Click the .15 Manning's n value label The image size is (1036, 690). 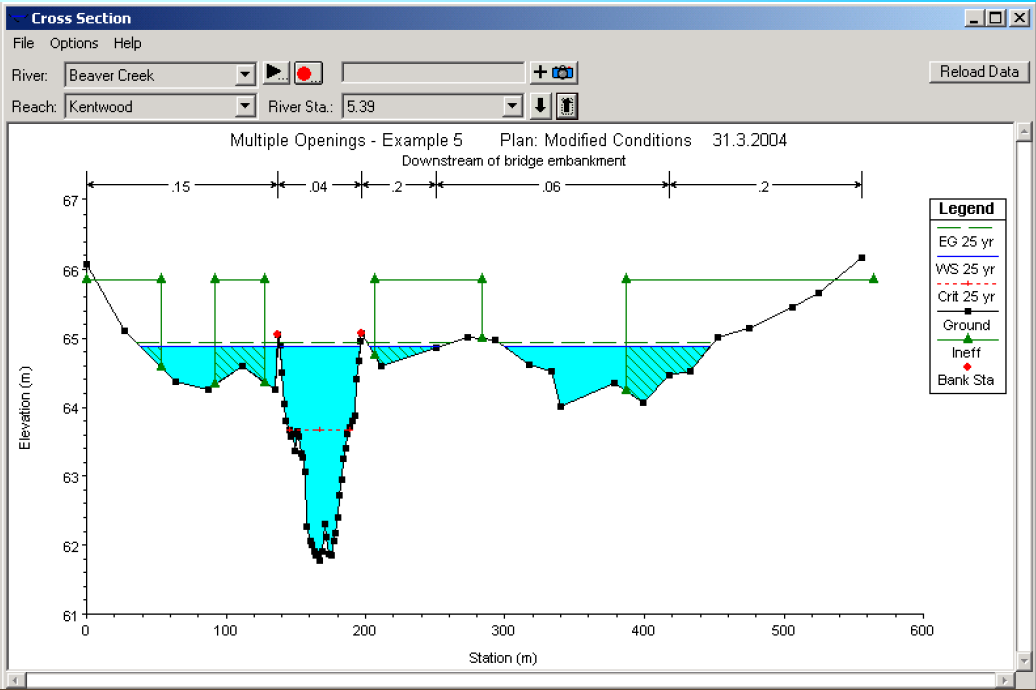point(180,187)
